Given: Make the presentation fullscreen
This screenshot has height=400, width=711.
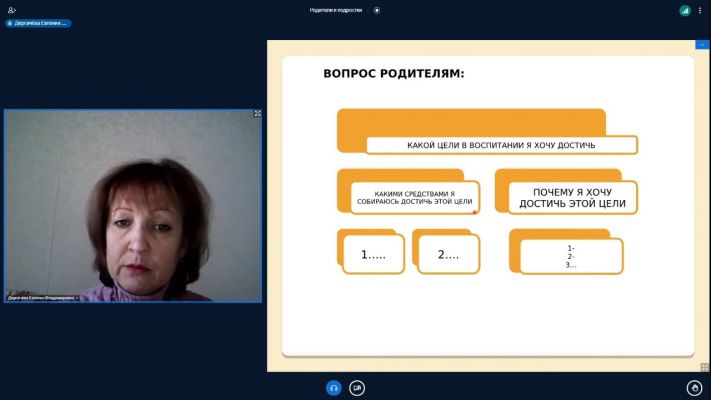Looking at the screenshot, I should pyautogui.click(x=704, y=366).
